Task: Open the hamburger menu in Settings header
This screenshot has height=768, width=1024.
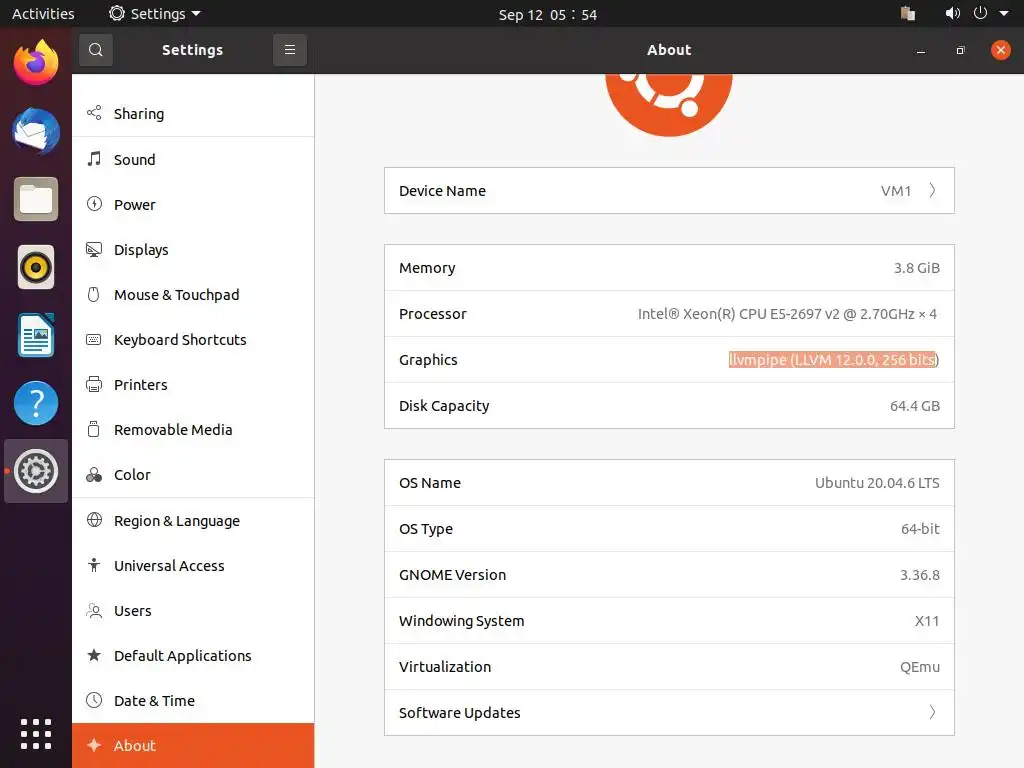Action: (290, 50)
